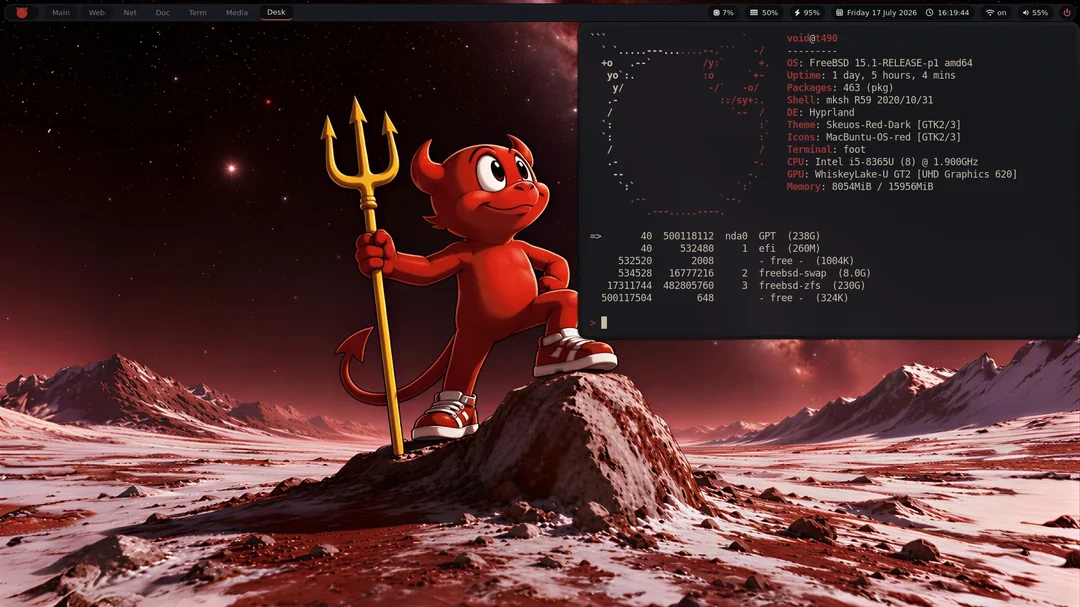The width and height of the screenshot is (1080, 607).
Task: Switch to the Net workspace
Action: pos(129,12)
